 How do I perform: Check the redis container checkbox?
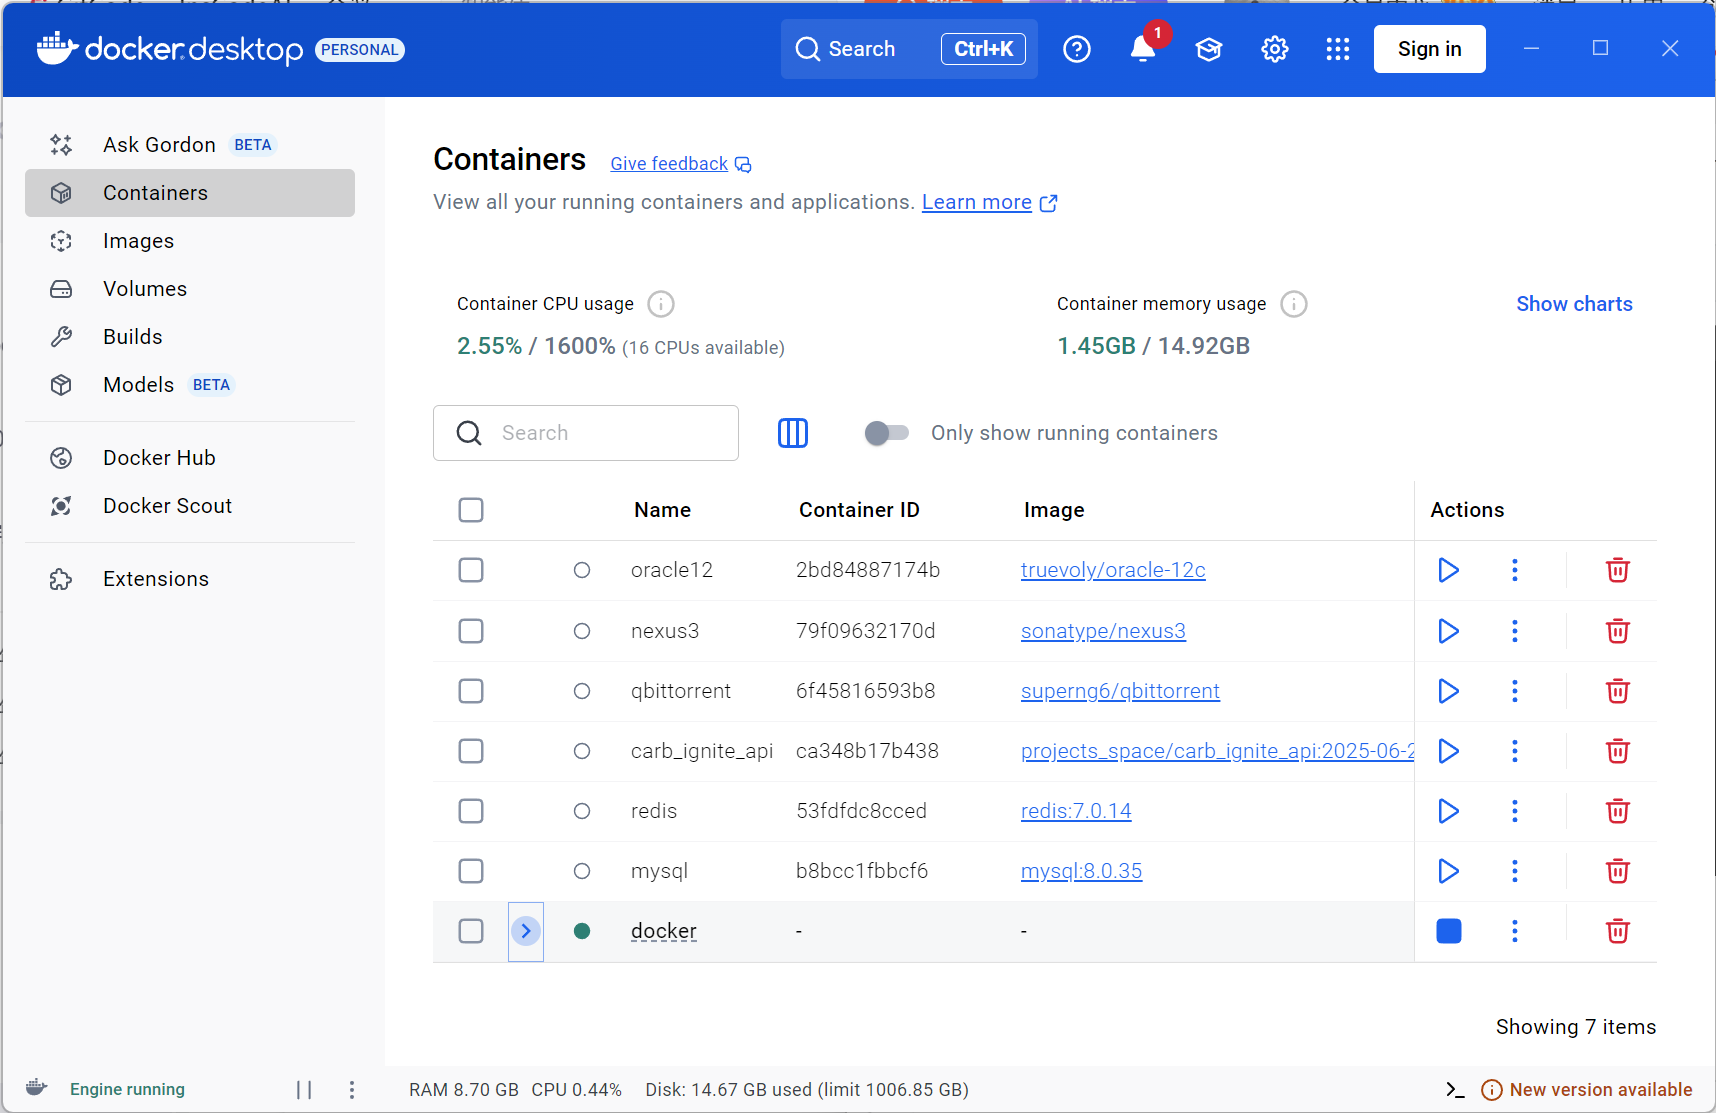[x=471, y=811]
